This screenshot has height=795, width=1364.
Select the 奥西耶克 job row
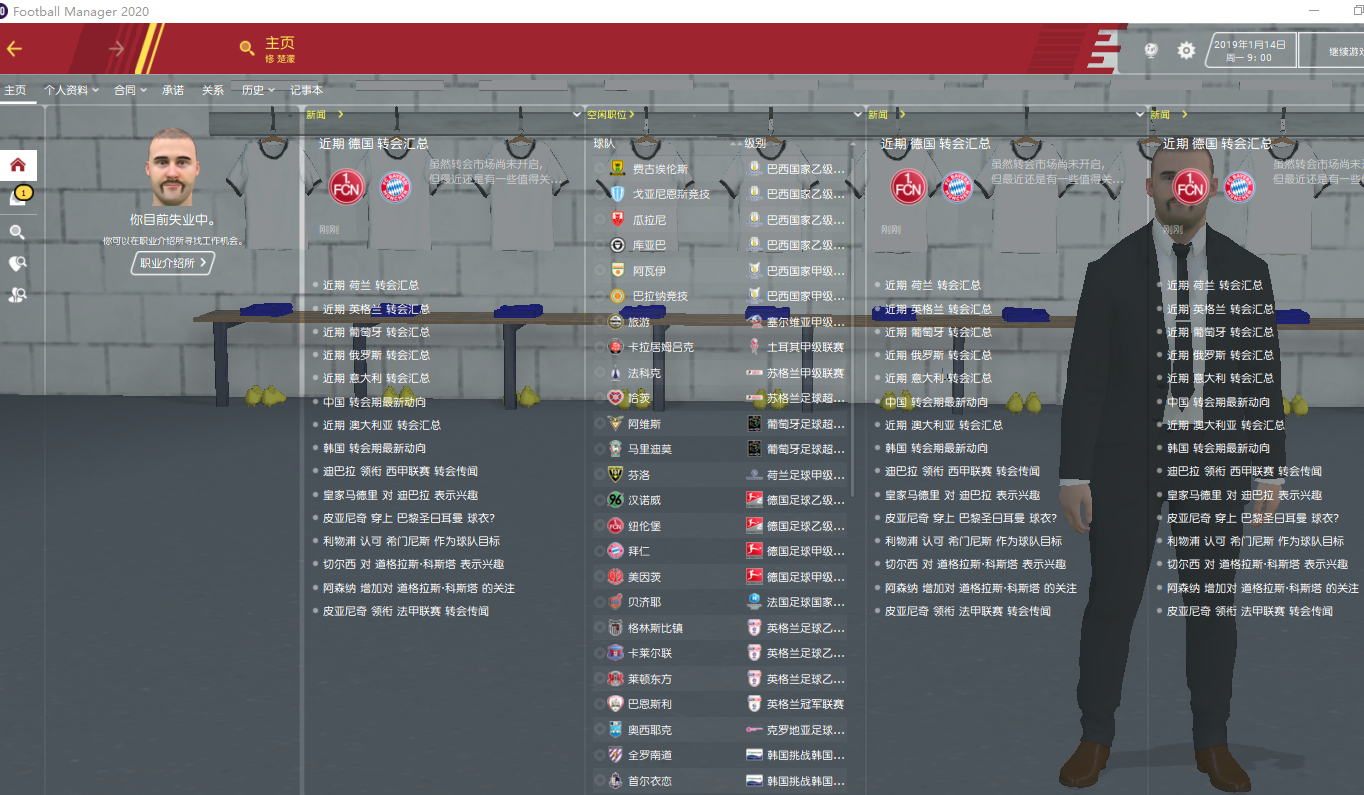tap(720, 730)
